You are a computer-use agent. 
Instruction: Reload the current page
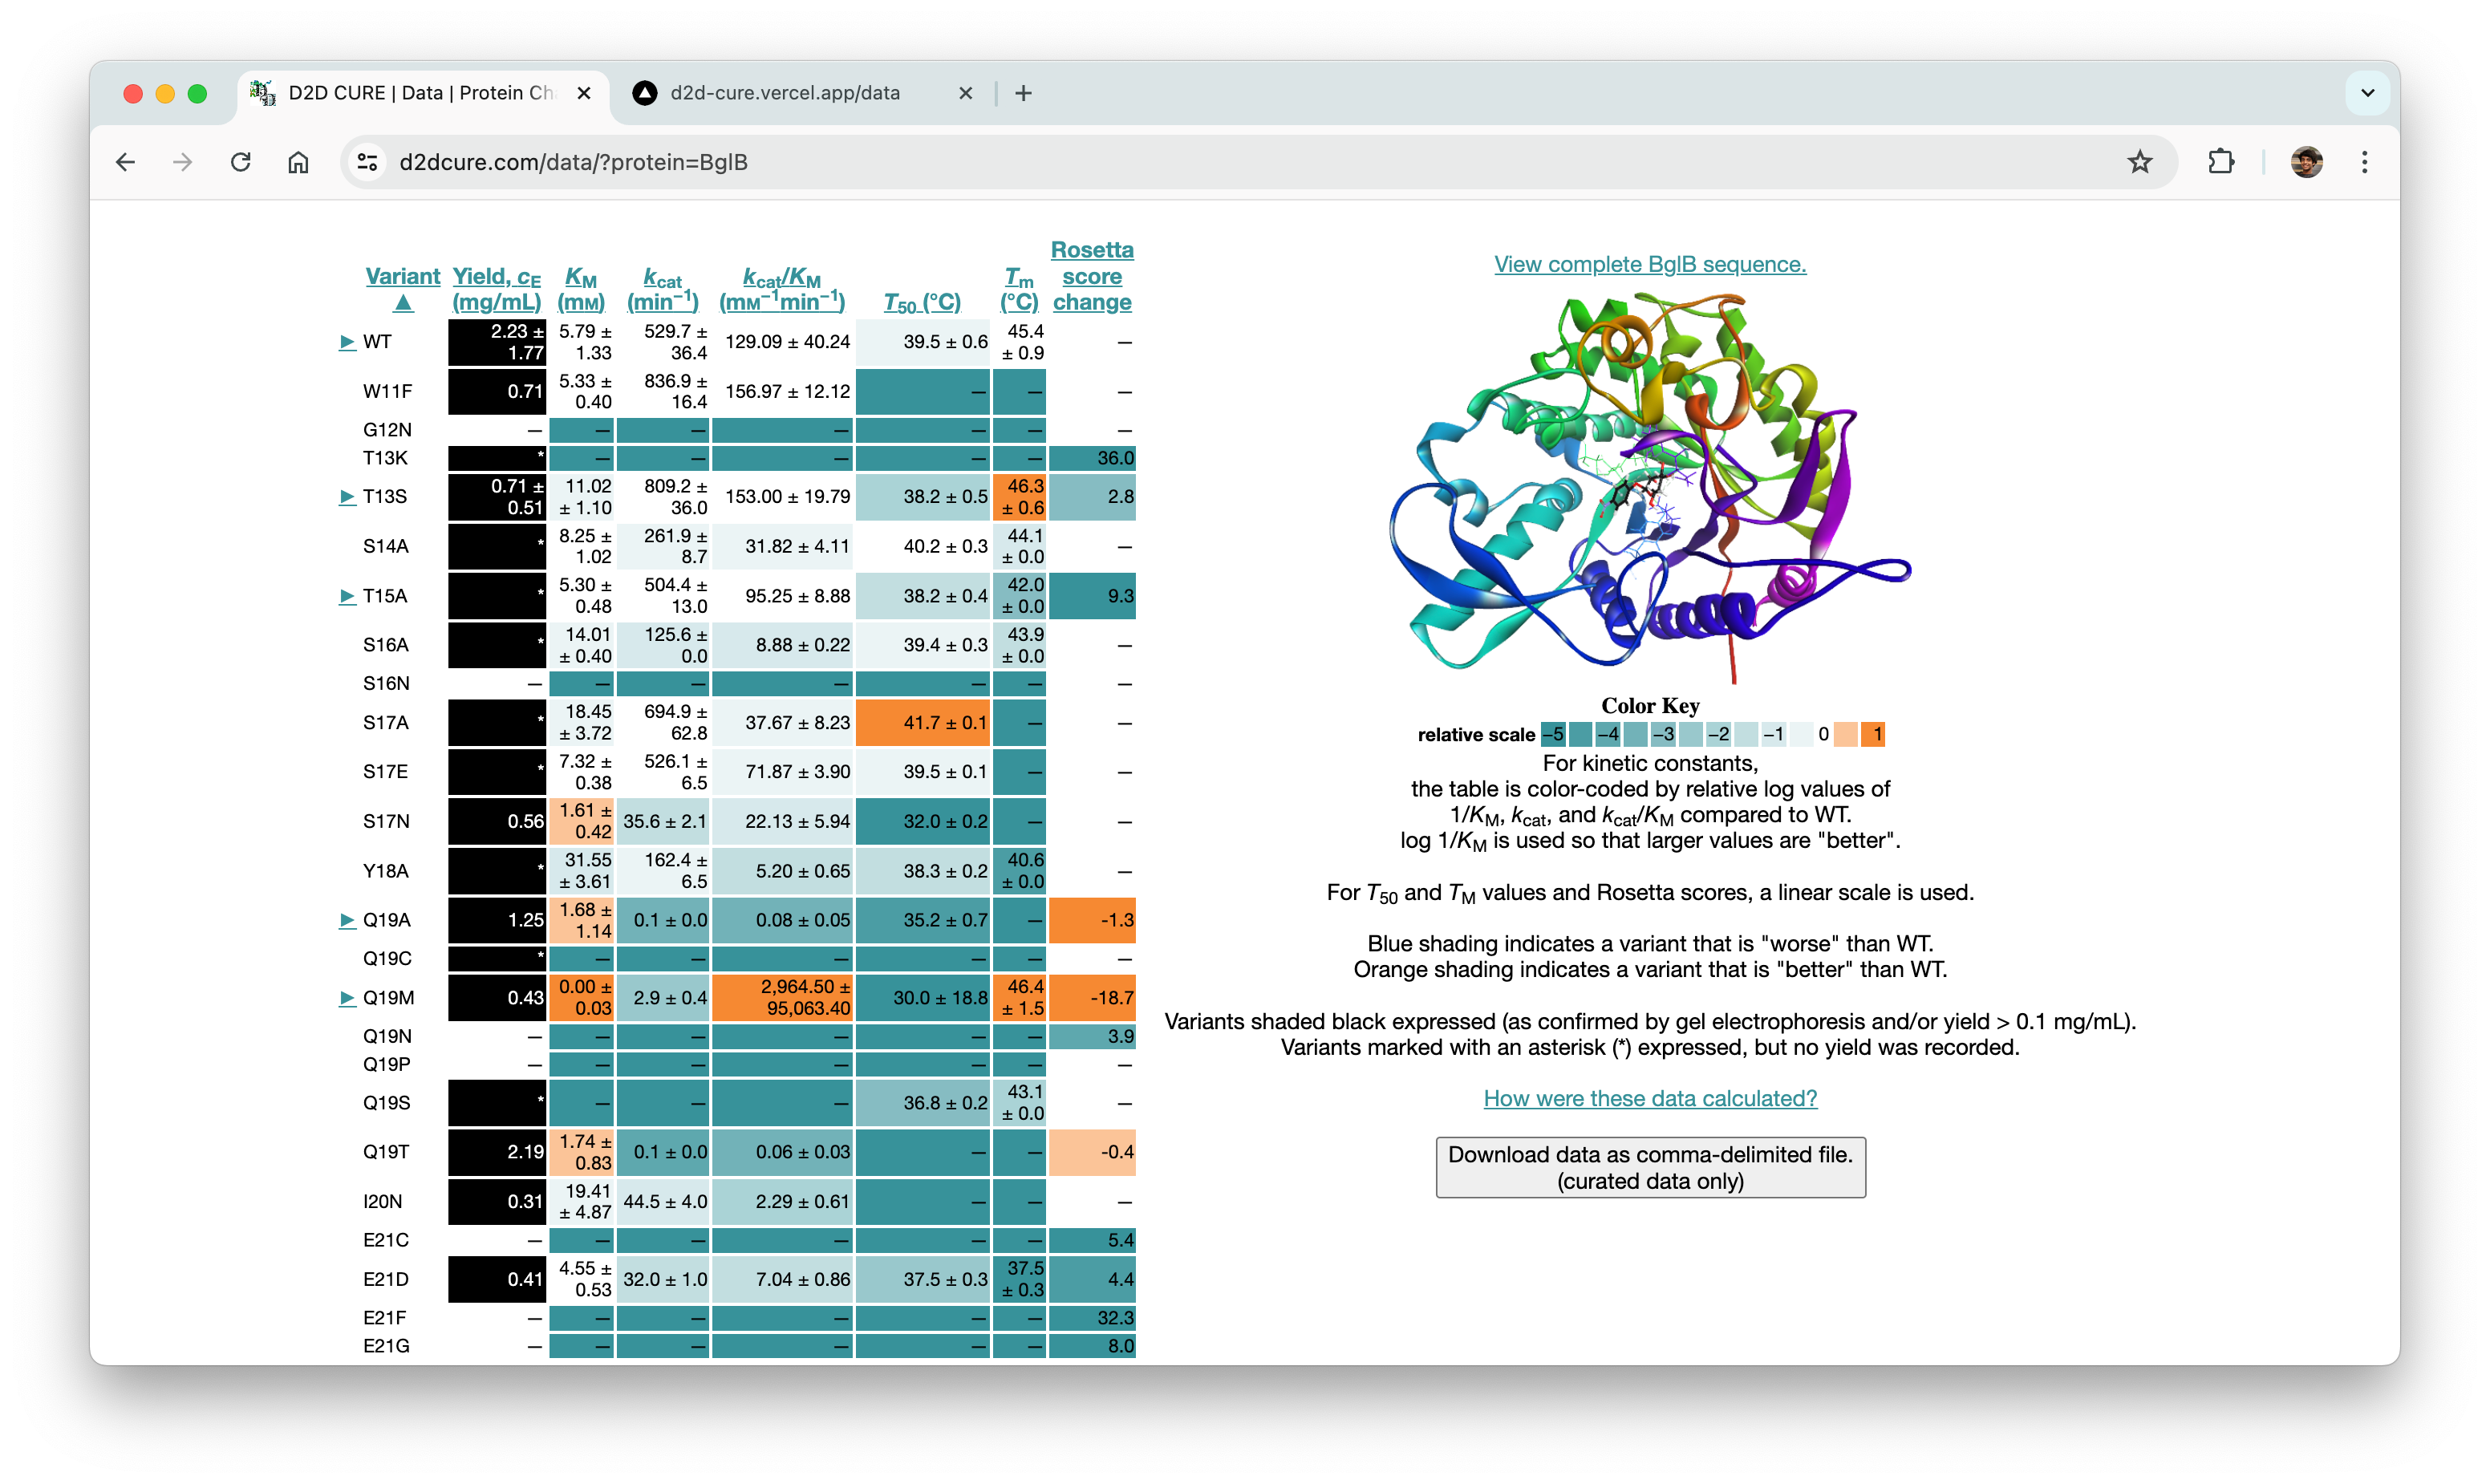241,162
